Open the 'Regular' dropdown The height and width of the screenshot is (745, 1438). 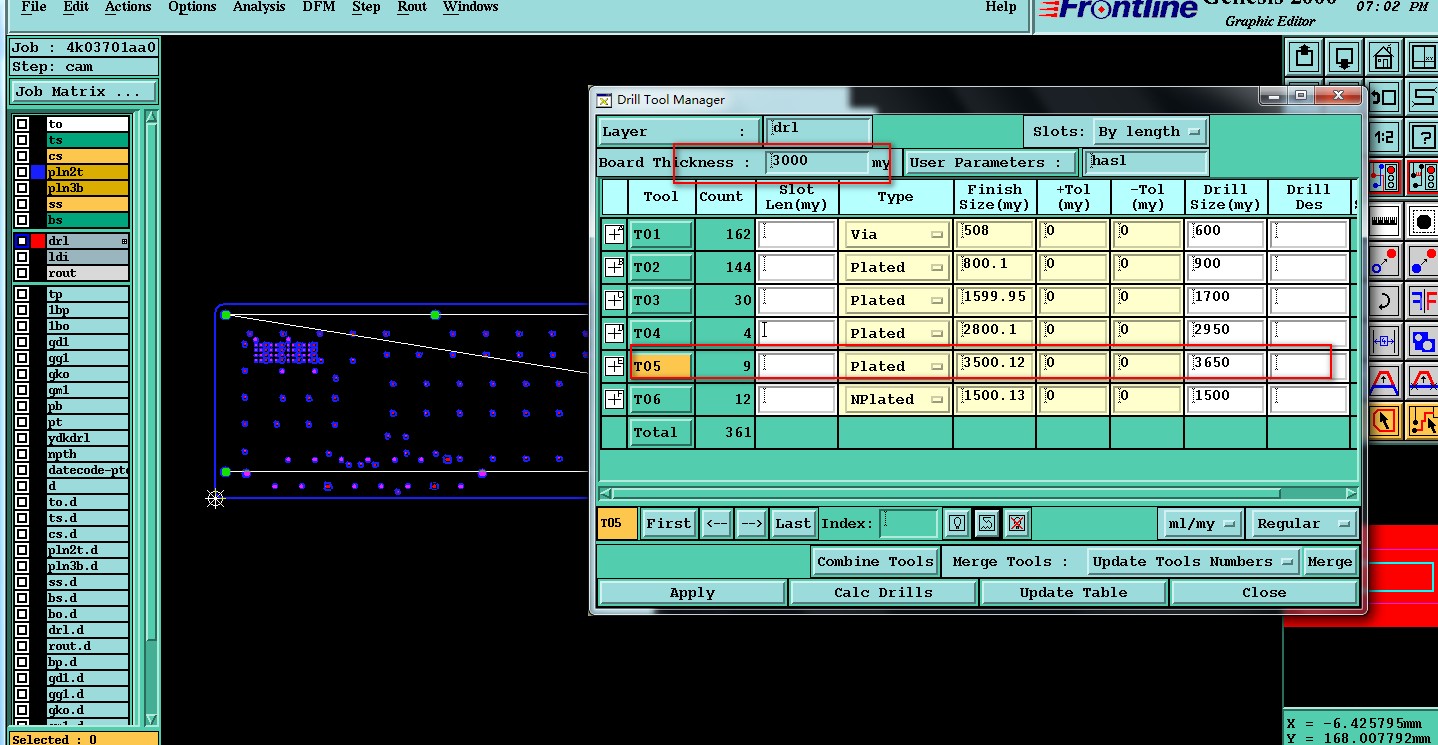pyautogui.click(x=1303, y=523)
